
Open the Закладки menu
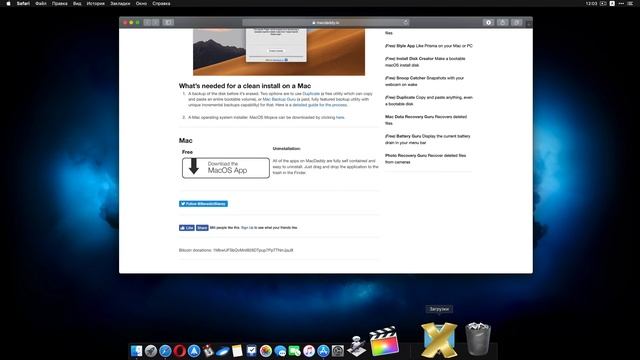point(120,3)
